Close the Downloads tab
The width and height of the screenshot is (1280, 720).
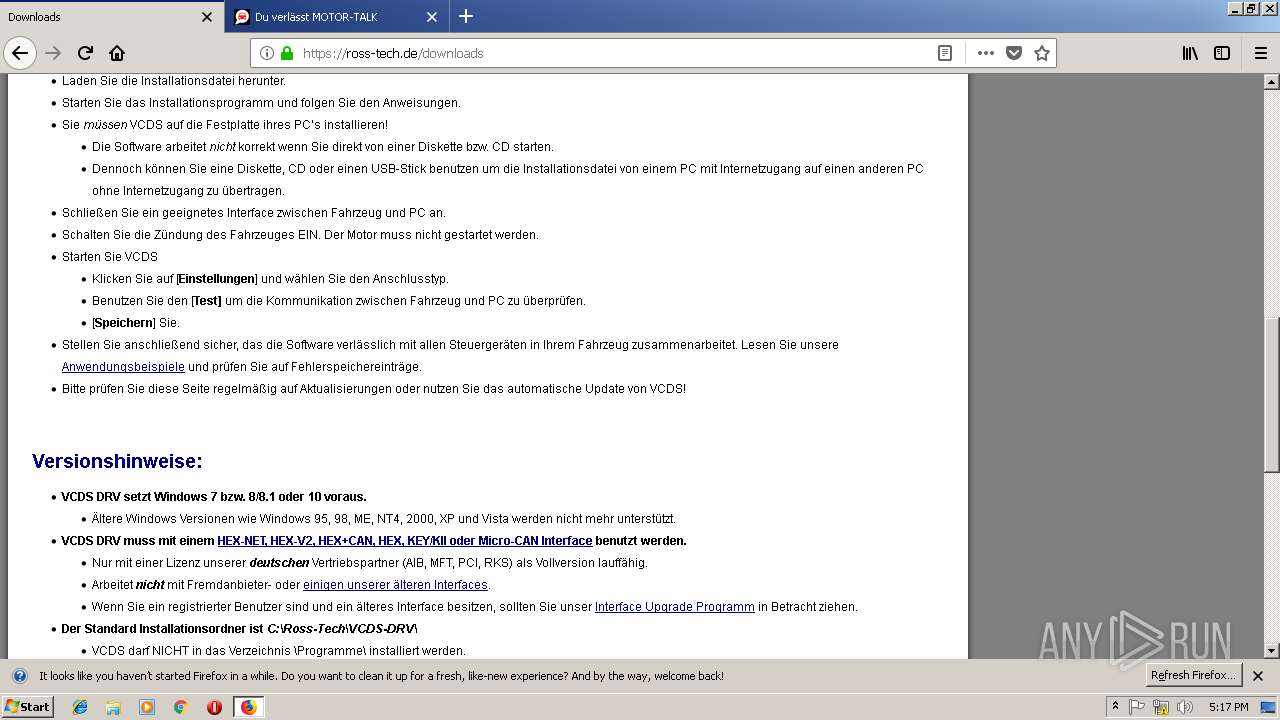(x=207, y=17)
